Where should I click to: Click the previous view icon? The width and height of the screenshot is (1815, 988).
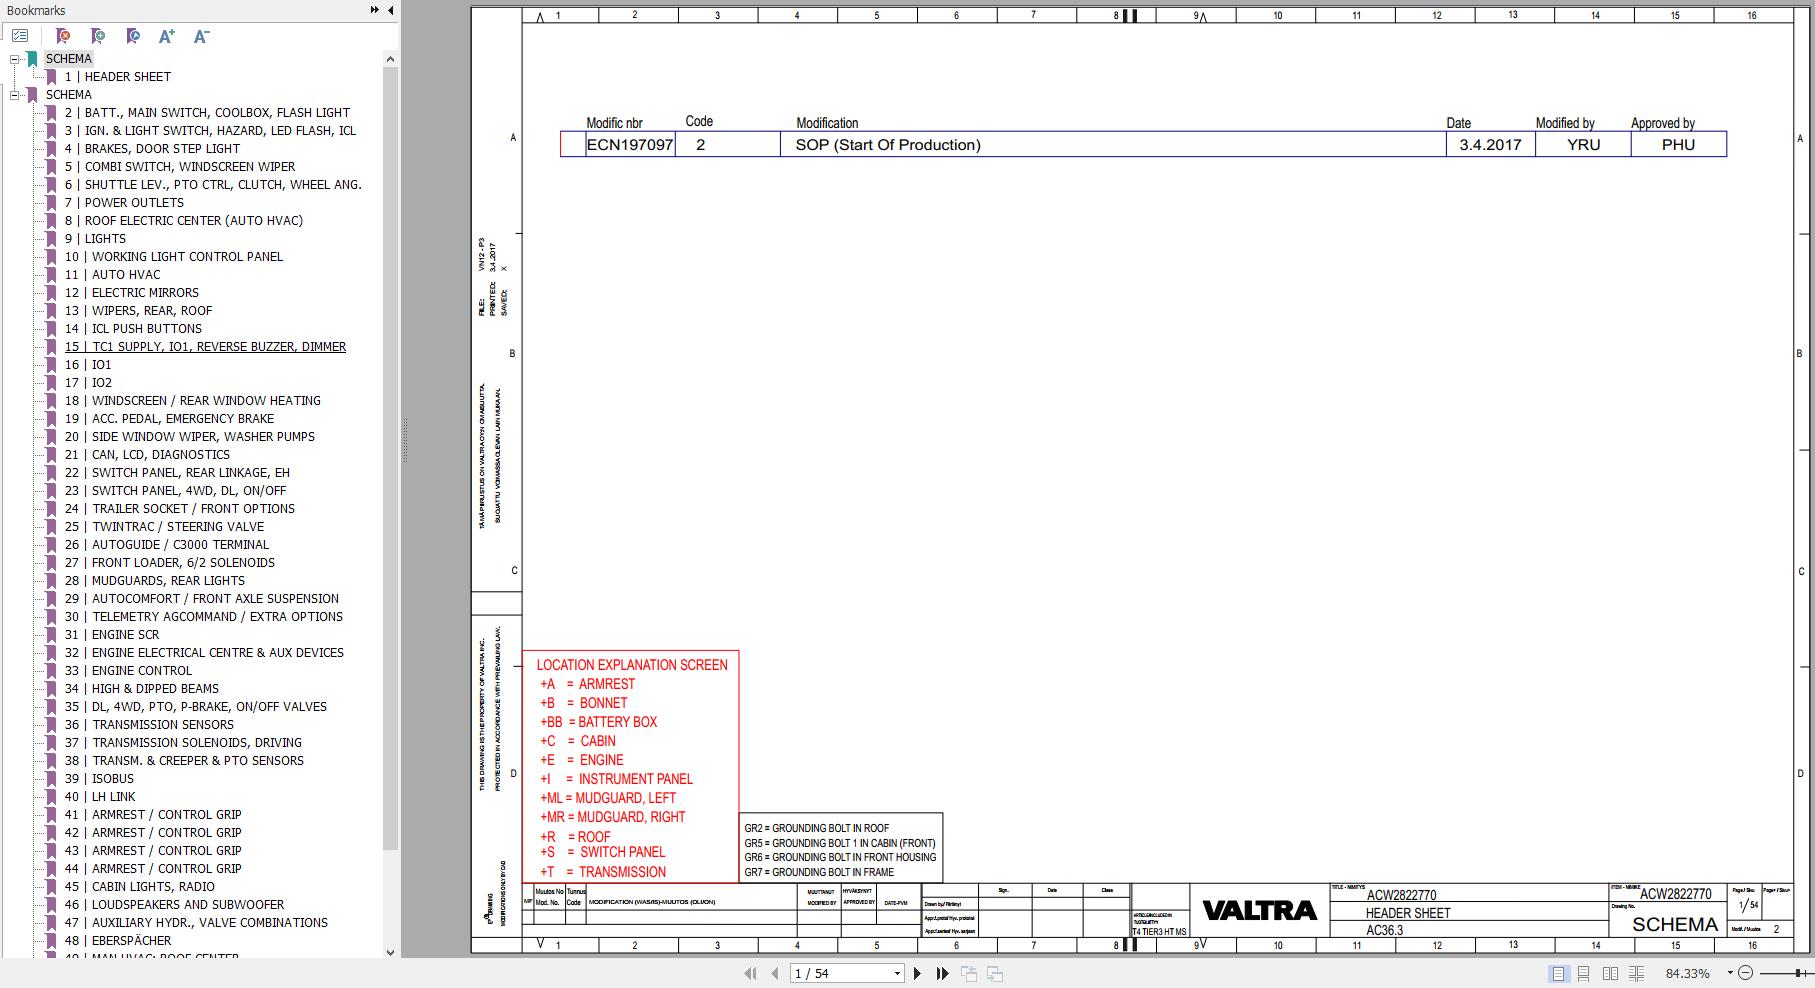click(x=969, y=973)
